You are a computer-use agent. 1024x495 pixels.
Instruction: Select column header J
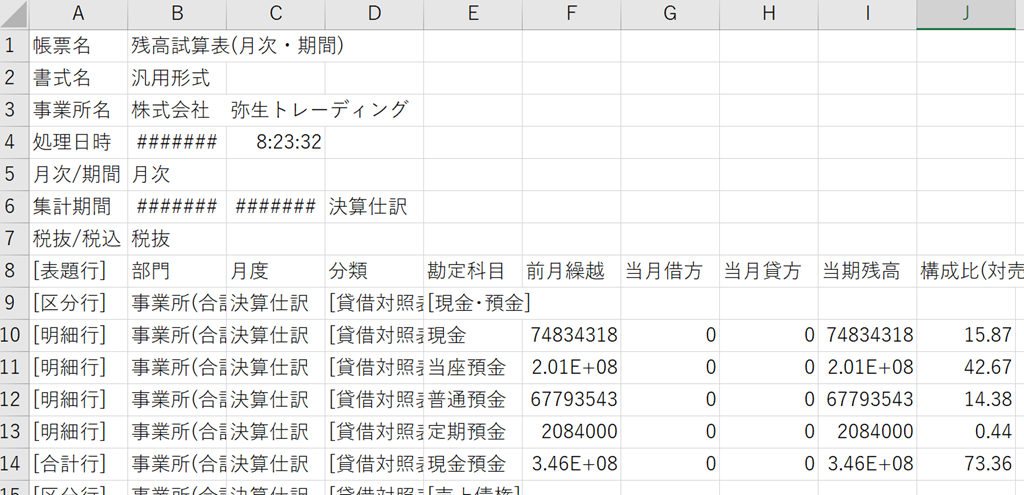tap(965, 13)
